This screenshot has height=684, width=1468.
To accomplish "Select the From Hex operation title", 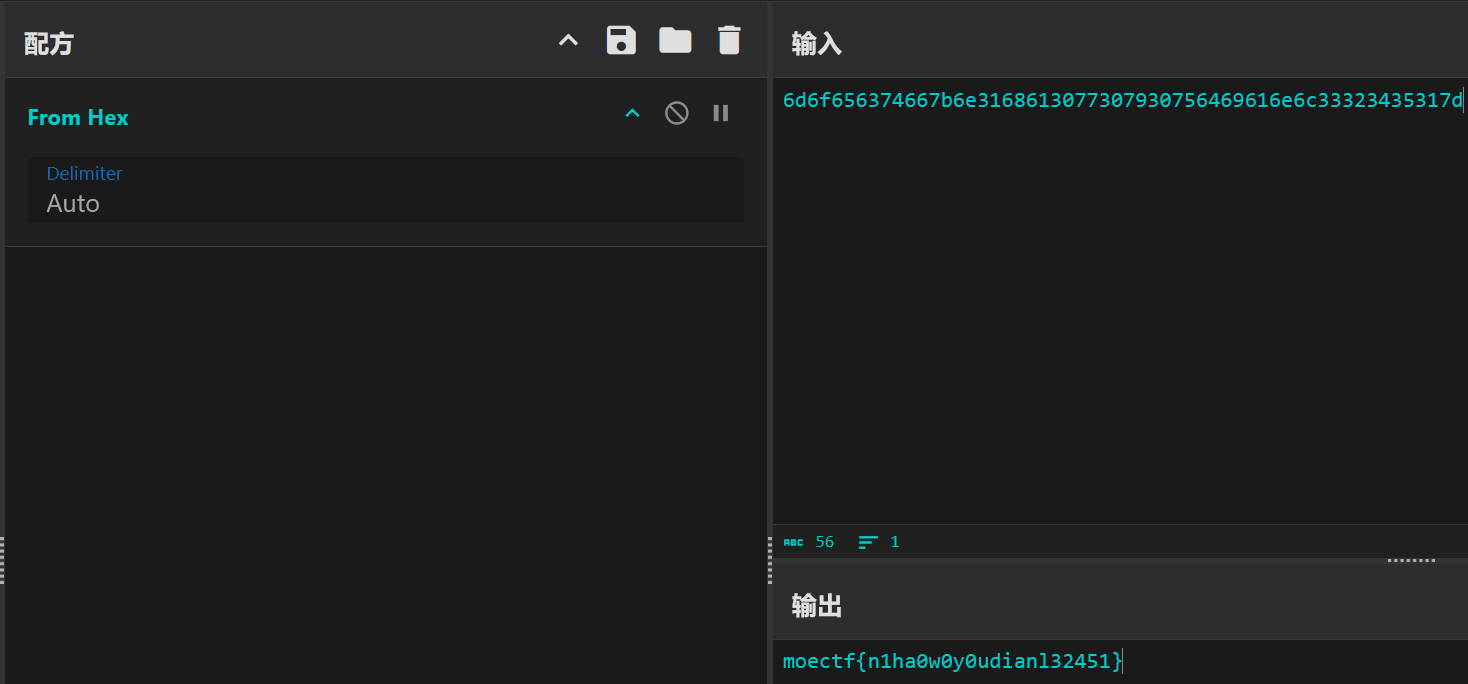I will (78, 118).
